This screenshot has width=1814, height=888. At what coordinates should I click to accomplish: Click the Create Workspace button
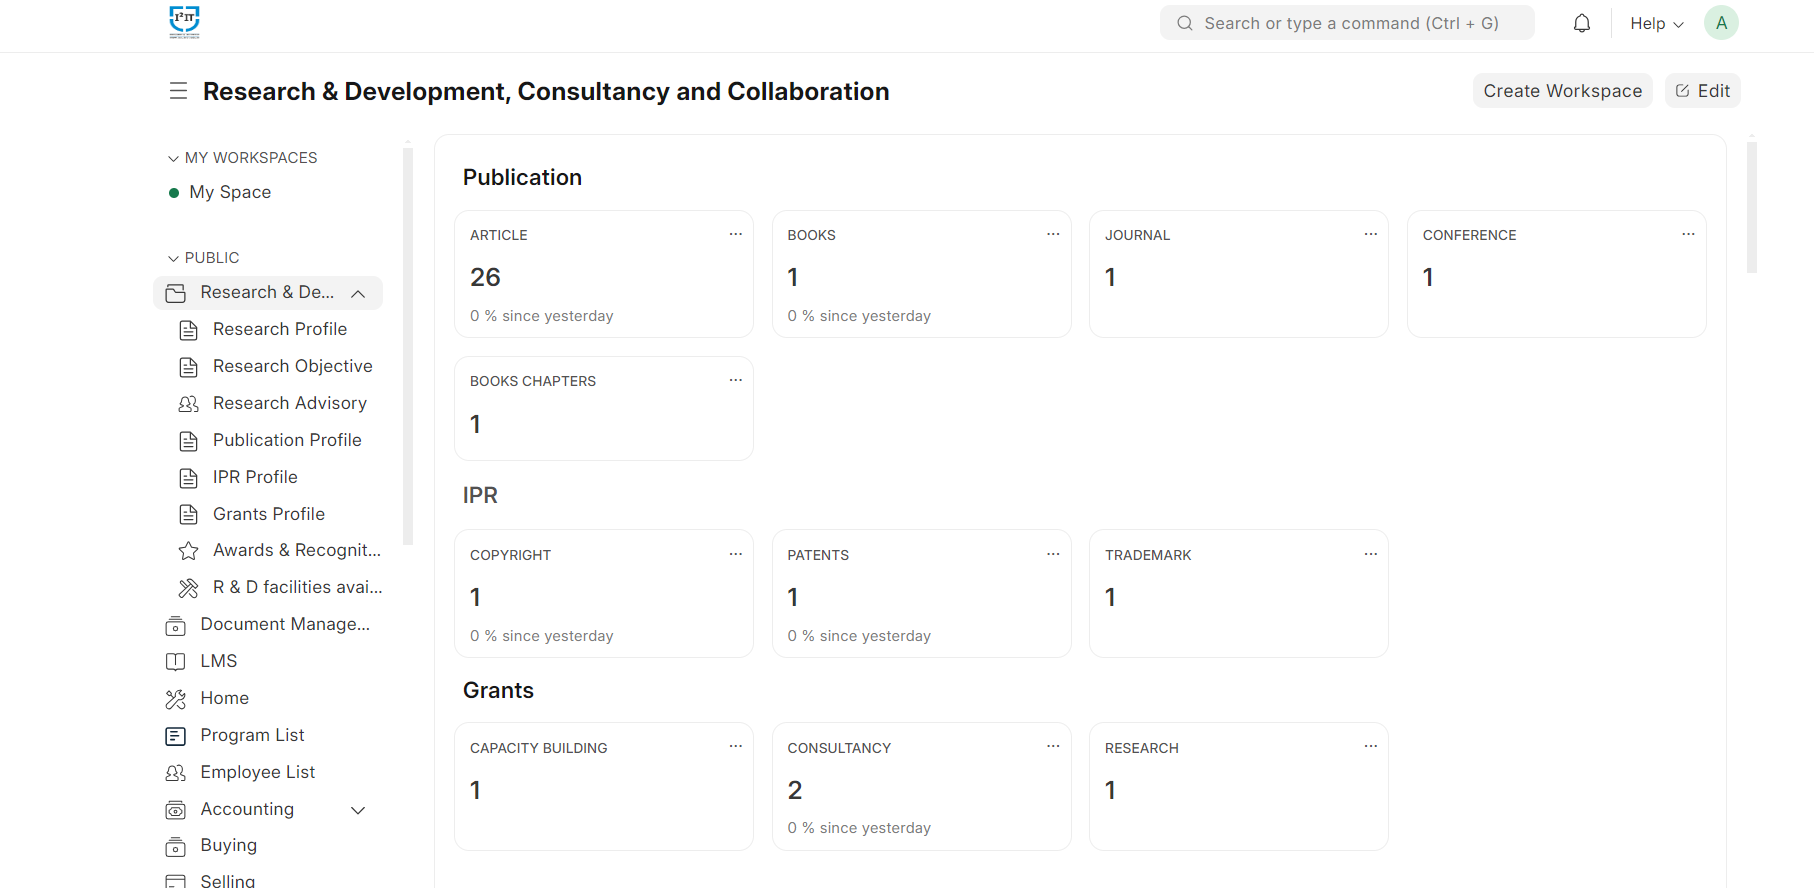pos(1562,91)
